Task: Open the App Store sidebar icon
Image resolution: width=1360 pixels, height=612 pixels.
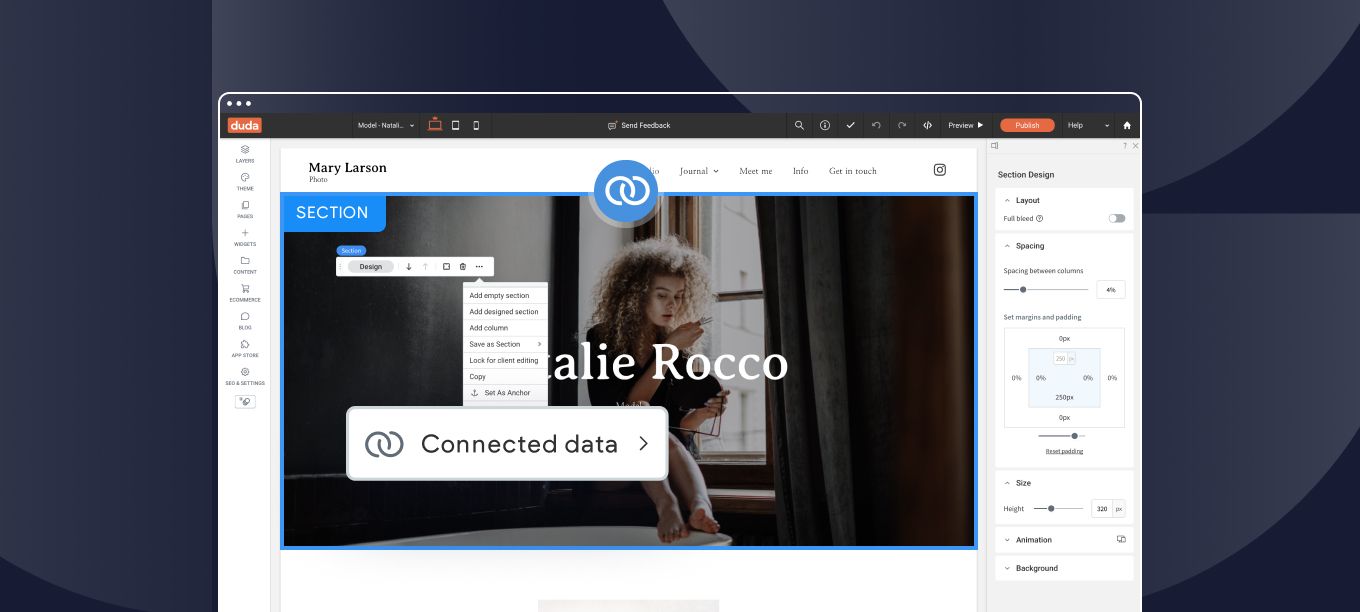Action: pos(245,348)
